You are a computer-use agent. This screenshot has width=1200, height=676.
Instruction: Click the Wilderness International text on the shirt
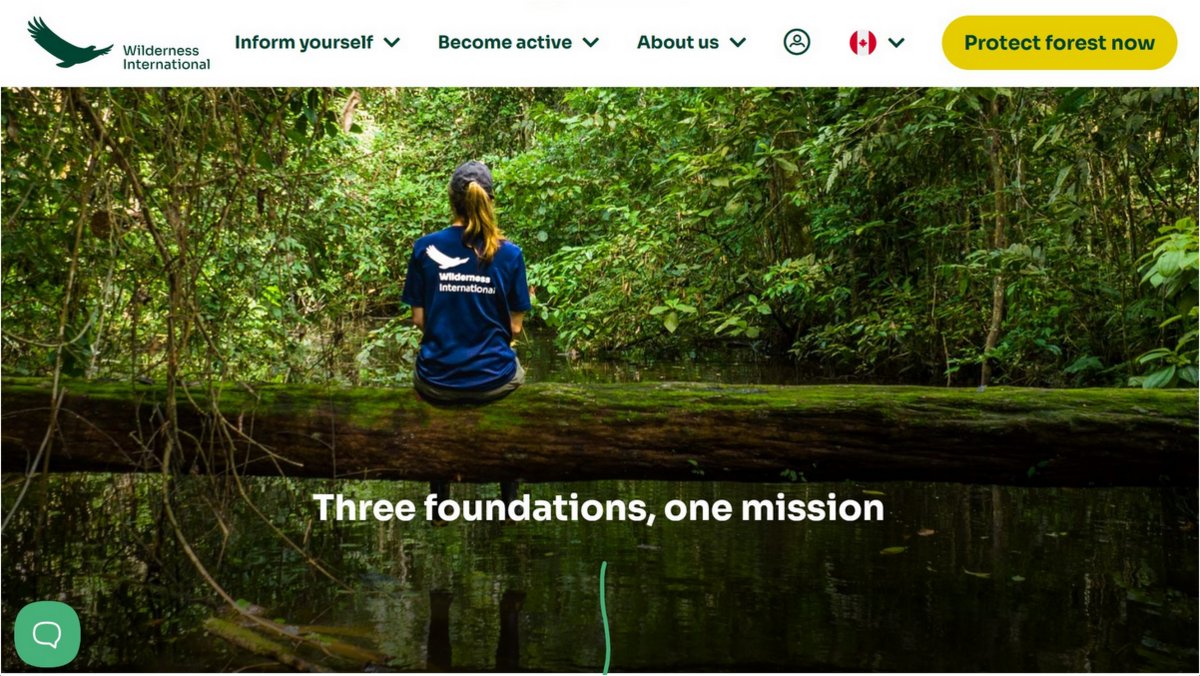[x=466, y=282]
